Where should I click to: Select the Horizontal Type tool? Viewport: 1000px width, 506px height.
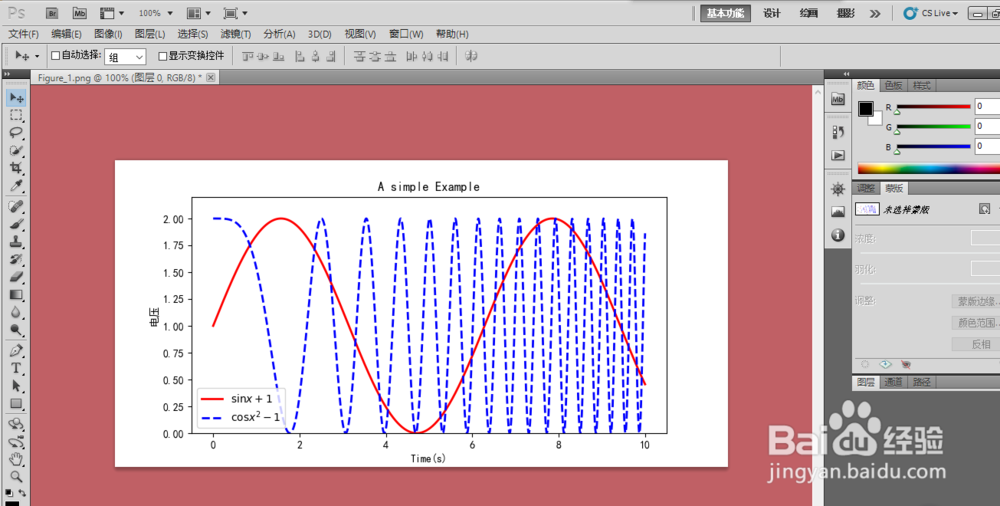(x=17, y=368)
